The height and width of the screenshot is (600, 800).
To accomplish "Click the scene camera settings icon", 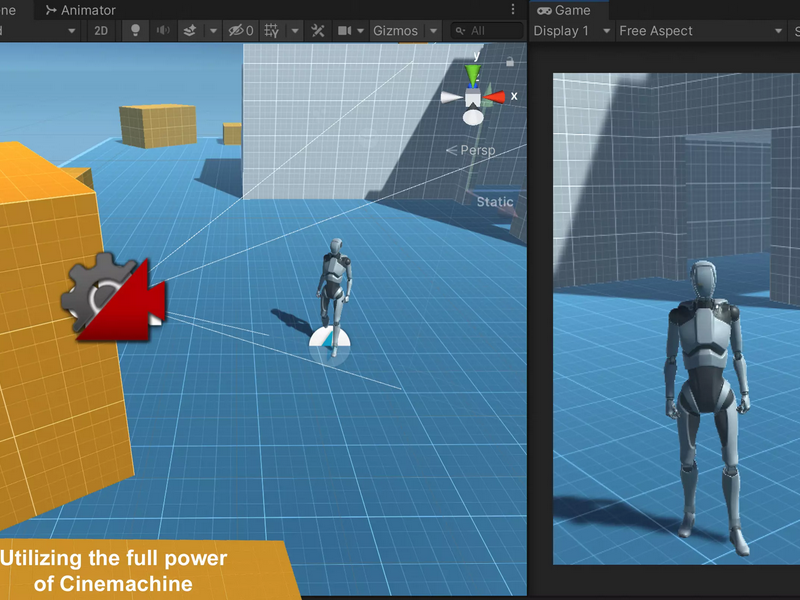I will [344, 31].
